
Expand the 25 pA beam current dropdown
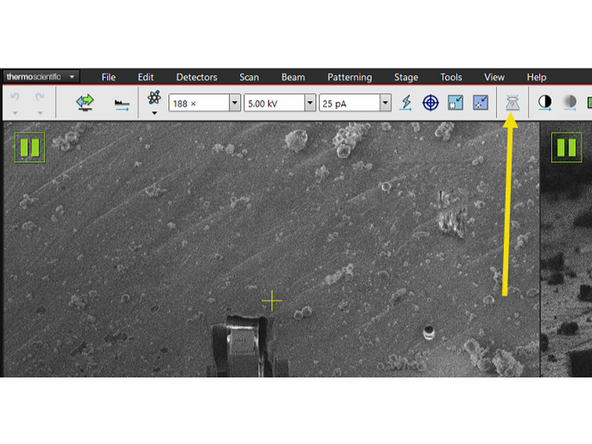385,103
